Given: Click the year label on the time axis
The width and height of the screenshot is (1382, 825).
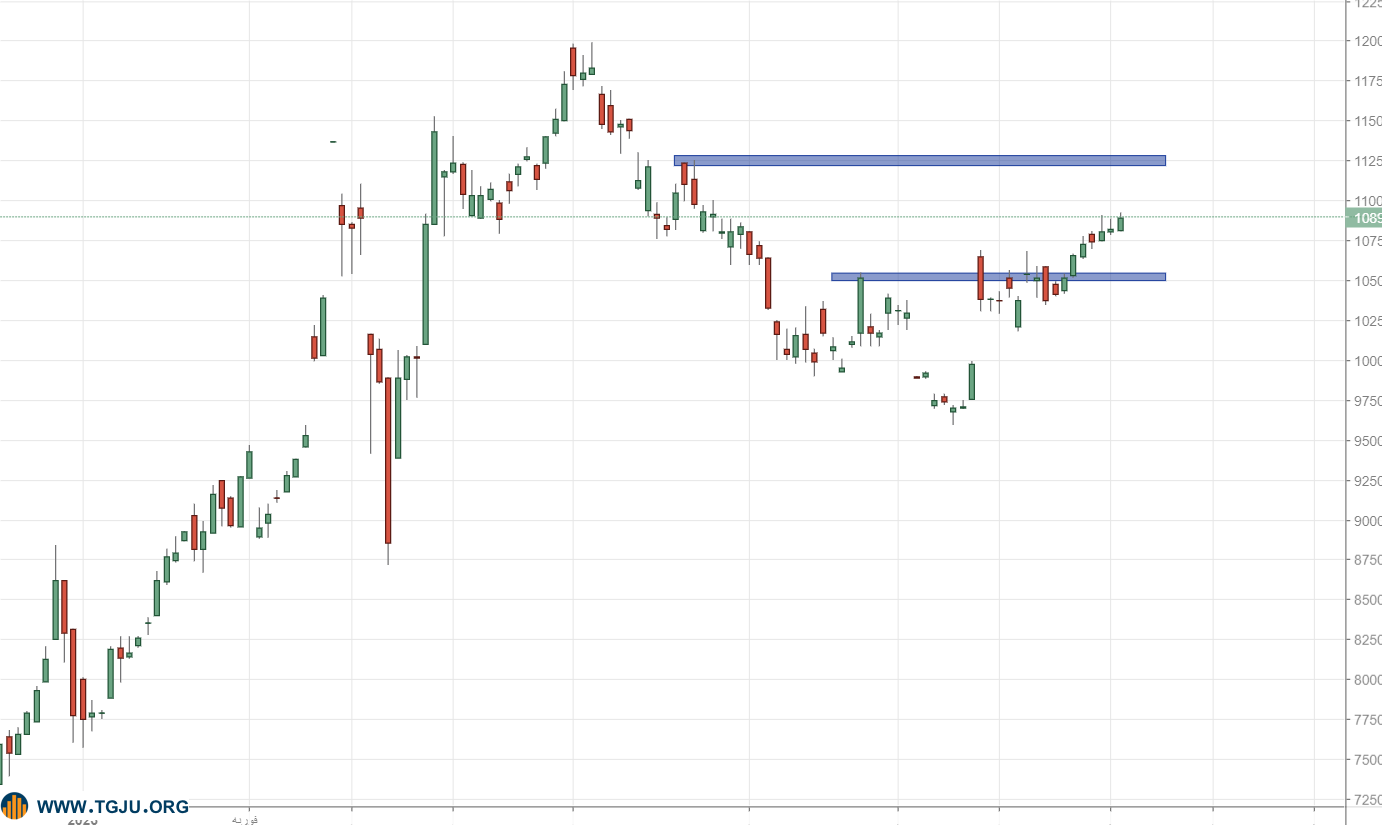Looking at the screenshot, I should coord(82,820).
